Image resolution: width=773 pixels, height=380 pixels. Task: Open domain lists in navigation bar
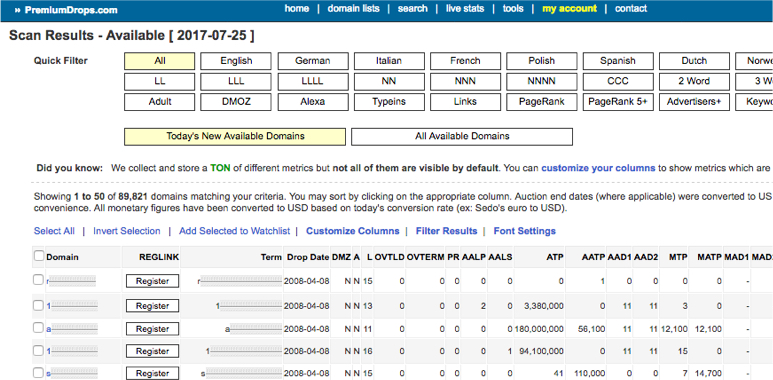(353, 9)
